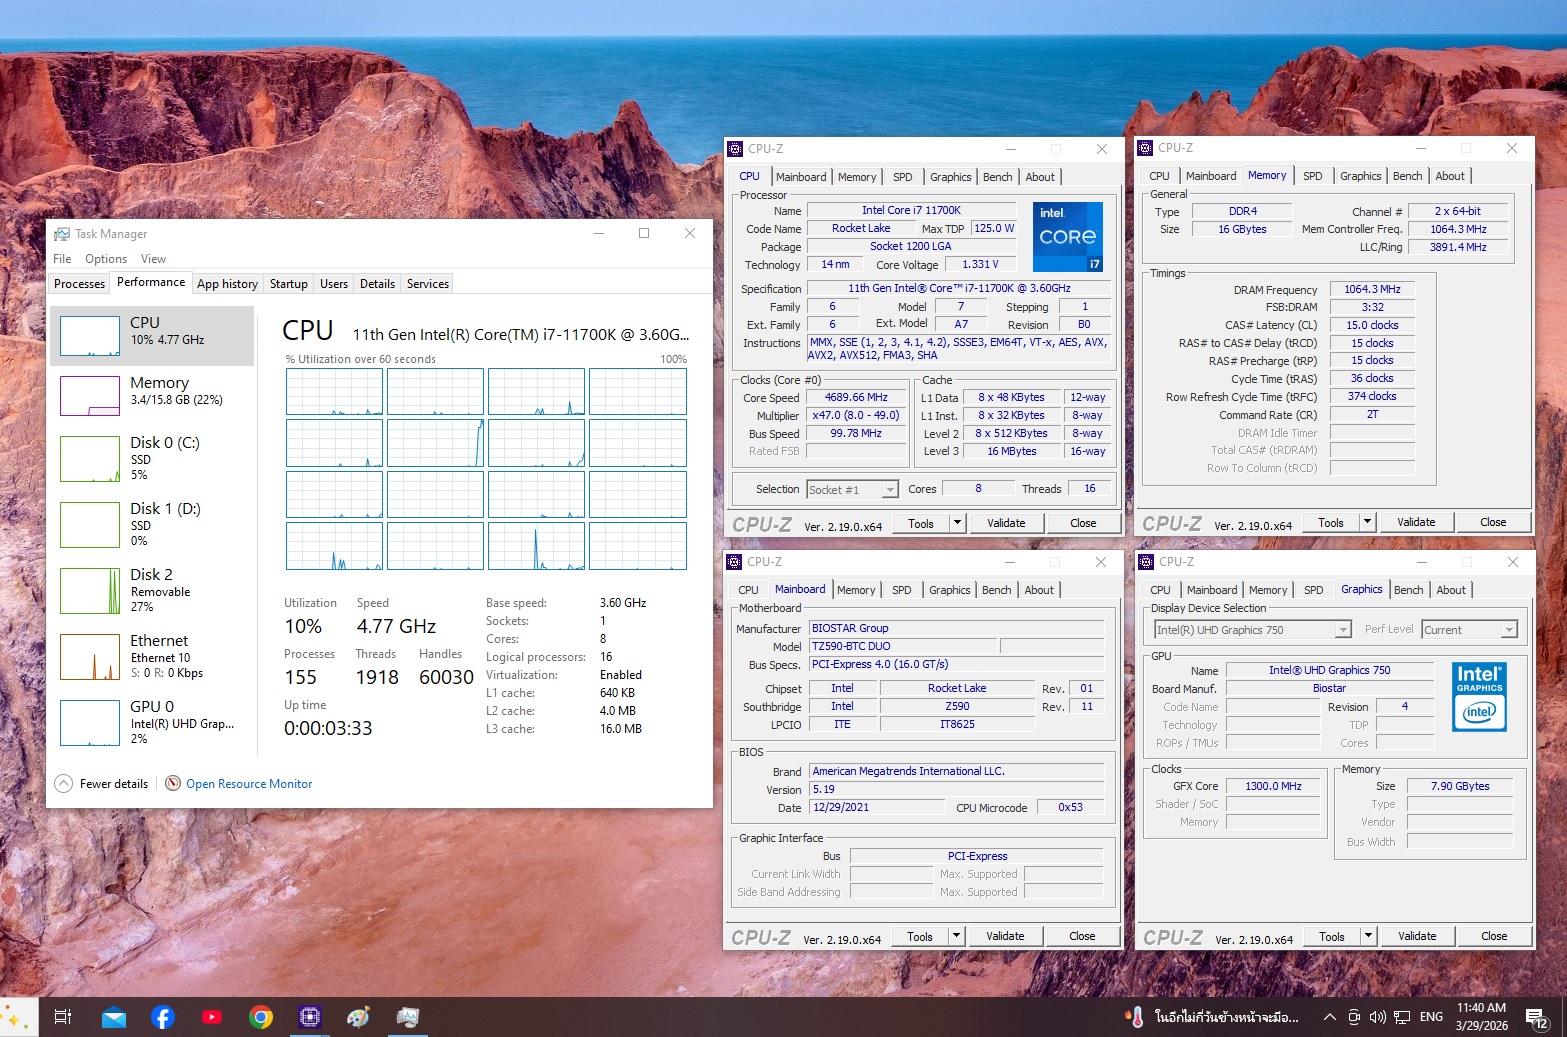
Task: Open the Options menu in Task Manager
Action: [106, 259]
